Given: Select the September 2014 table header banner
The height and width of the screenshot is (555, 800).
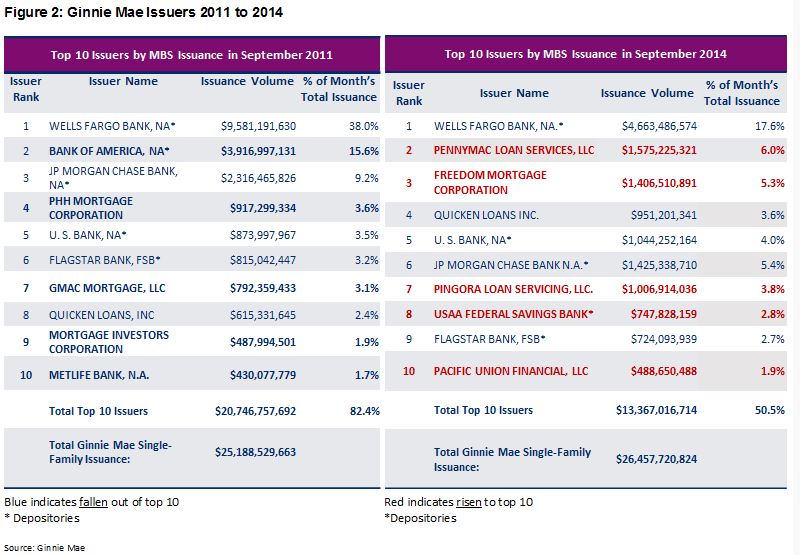Looking at the screenshot, I should [585, 54].
